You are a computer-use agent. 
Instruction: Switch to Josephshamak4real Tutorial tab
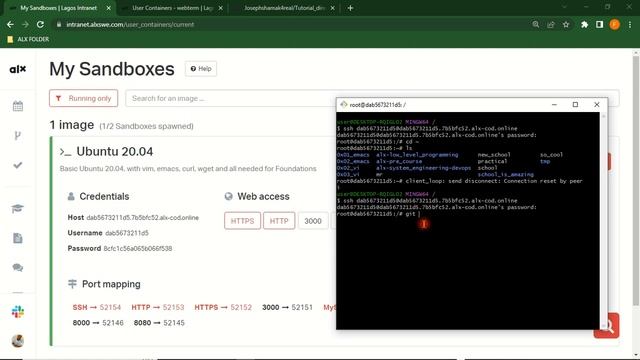coord(284,8)
